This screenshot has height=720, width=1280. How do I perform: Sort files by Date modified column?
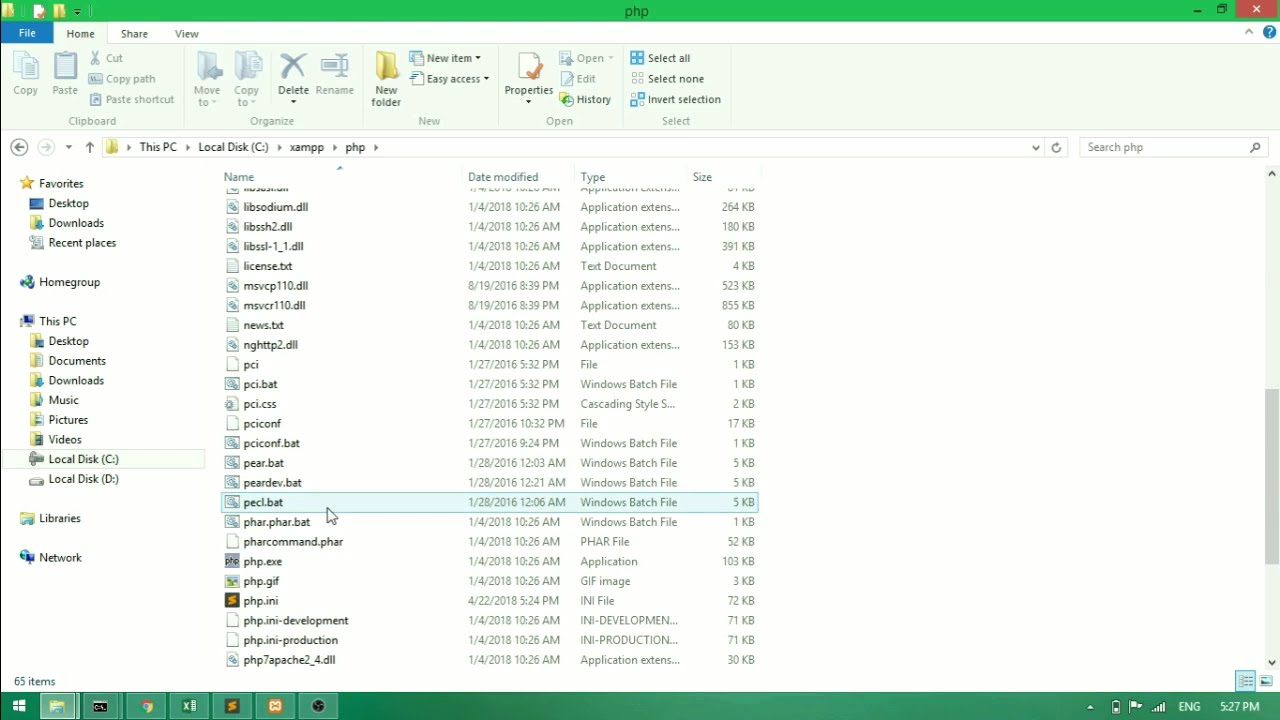pyautogui.click(x=503, y=177)
